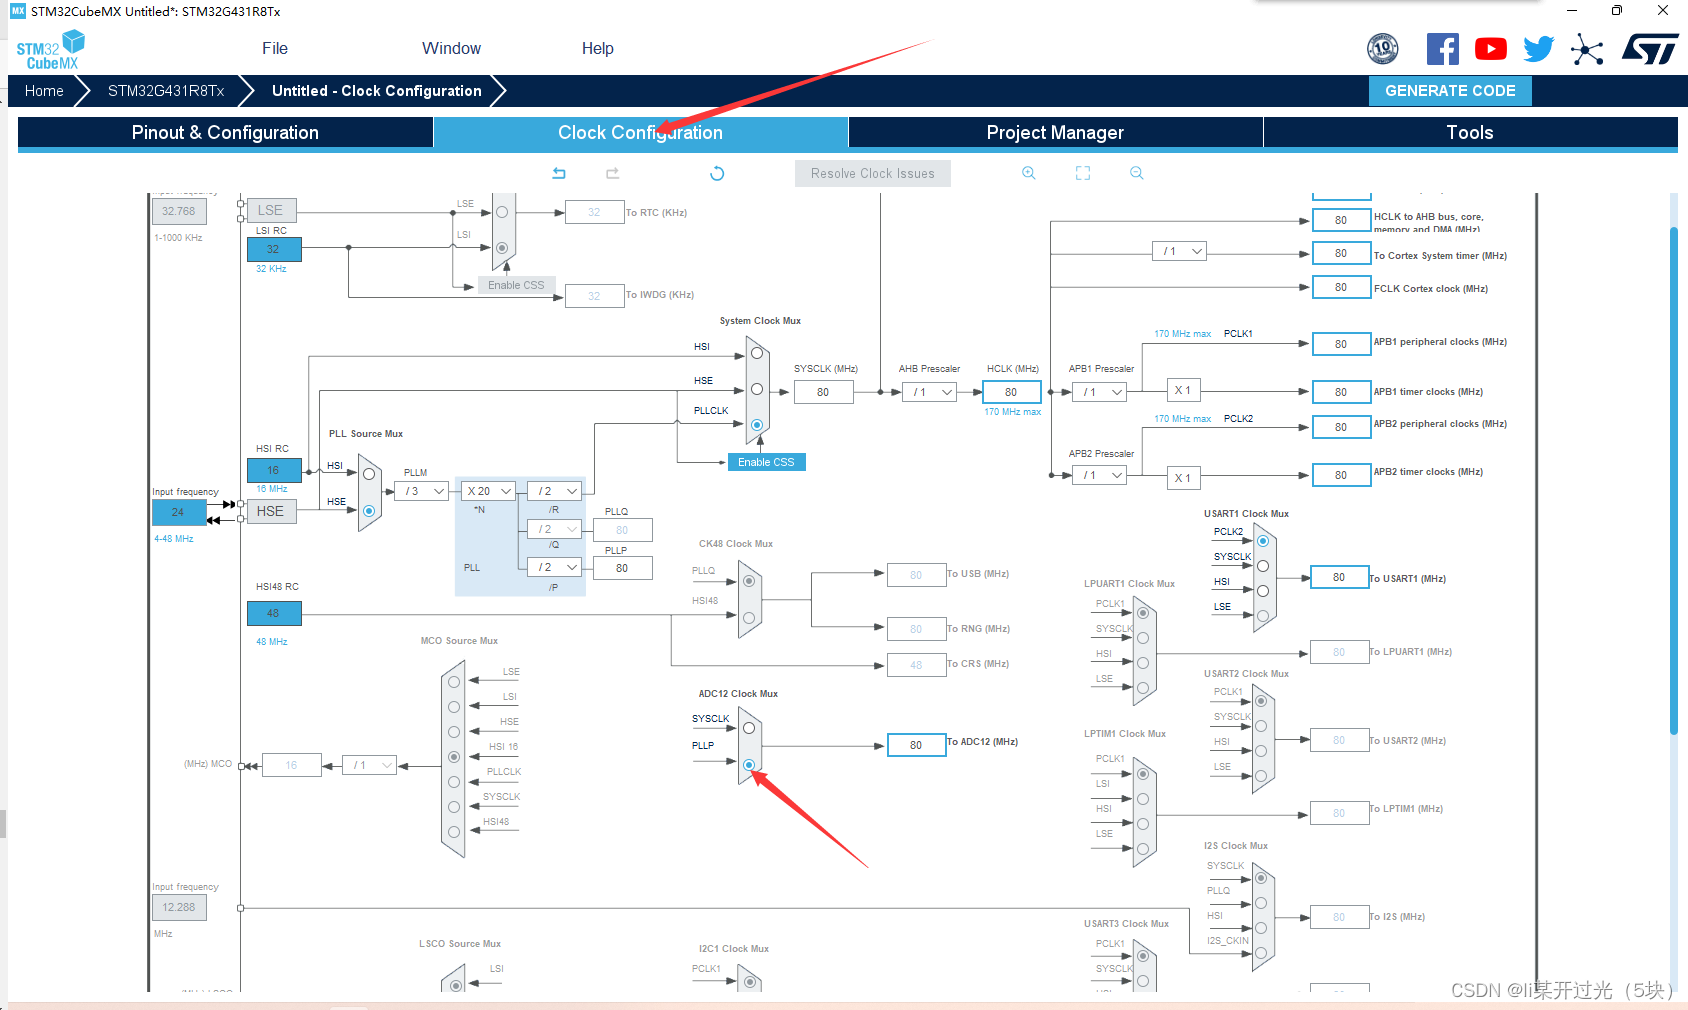
Task: Click the SYSCLK (MHz) value field
Action: point(823,392)
